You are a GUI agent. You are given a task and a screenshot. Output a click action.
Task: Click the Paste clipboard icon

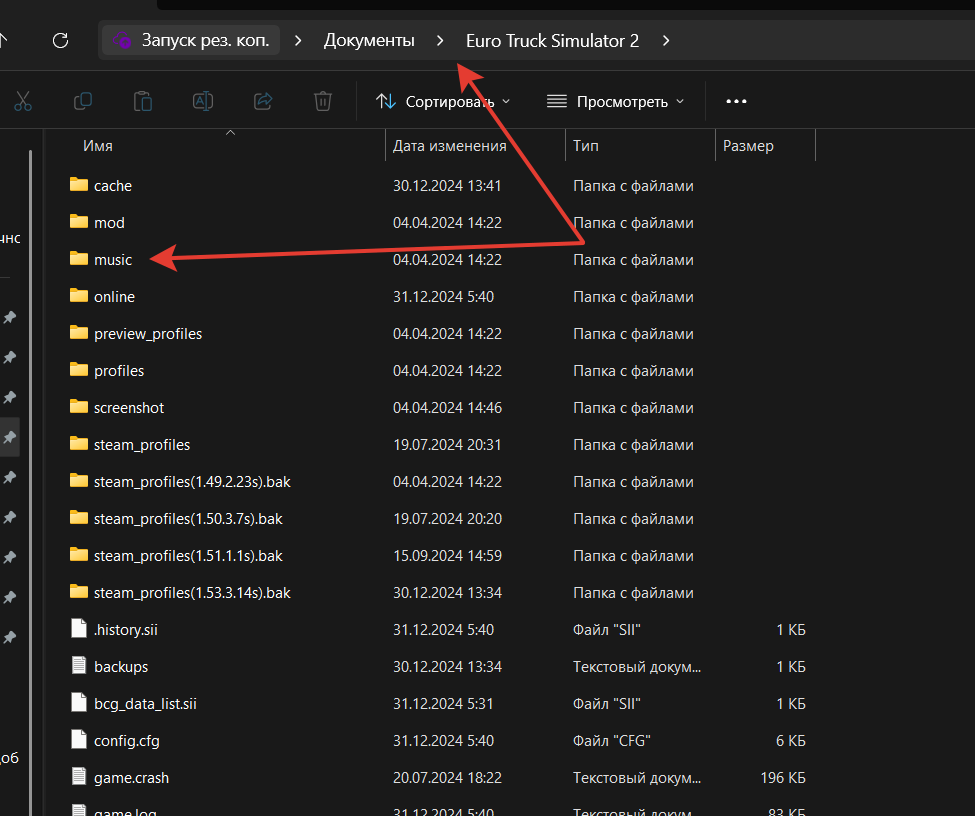tap(143, 101)
